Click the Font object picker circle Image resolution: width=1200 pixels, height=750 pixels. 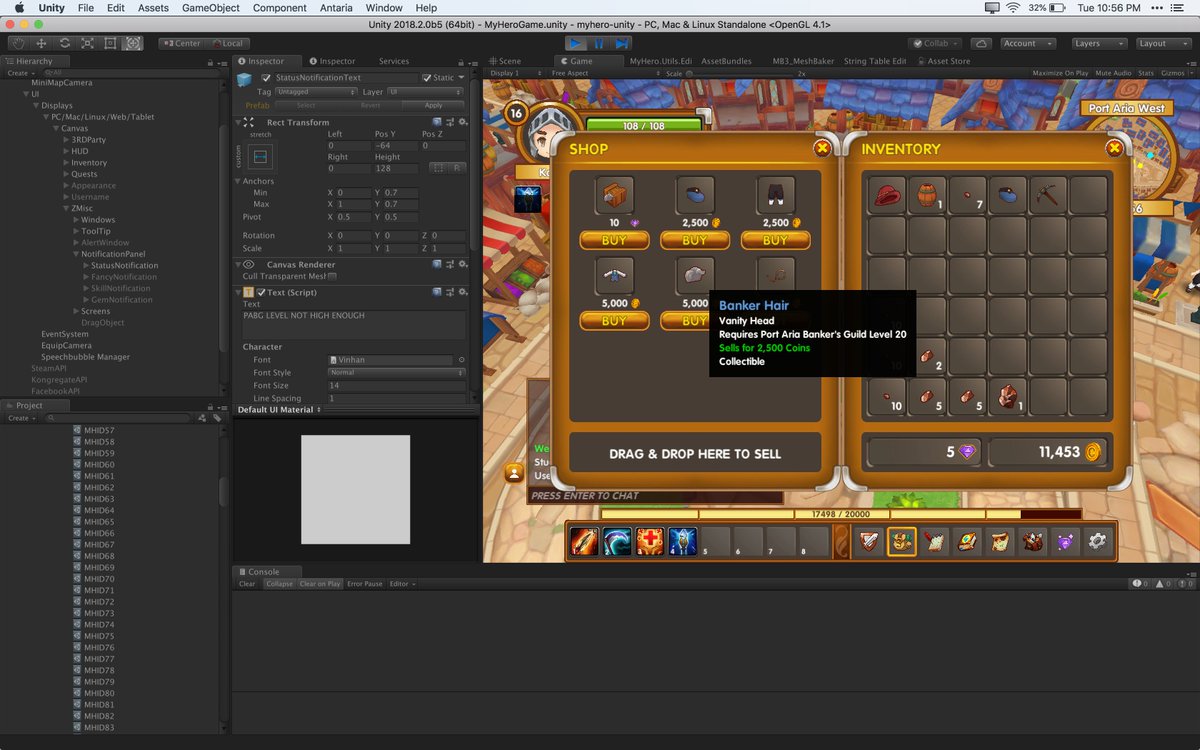[461, 359]
